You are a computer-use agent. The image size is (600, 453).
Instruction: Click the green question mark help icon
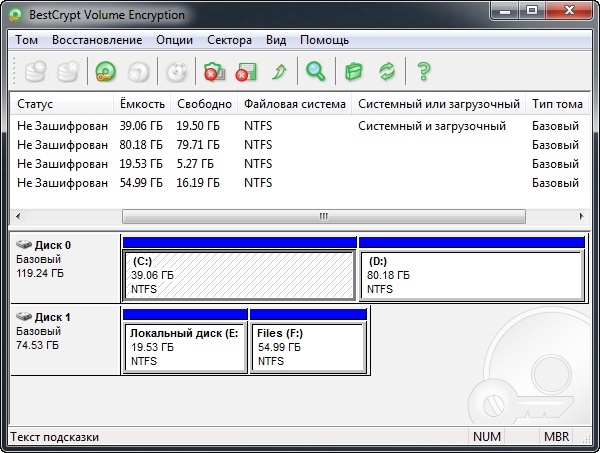pos(423,71)
